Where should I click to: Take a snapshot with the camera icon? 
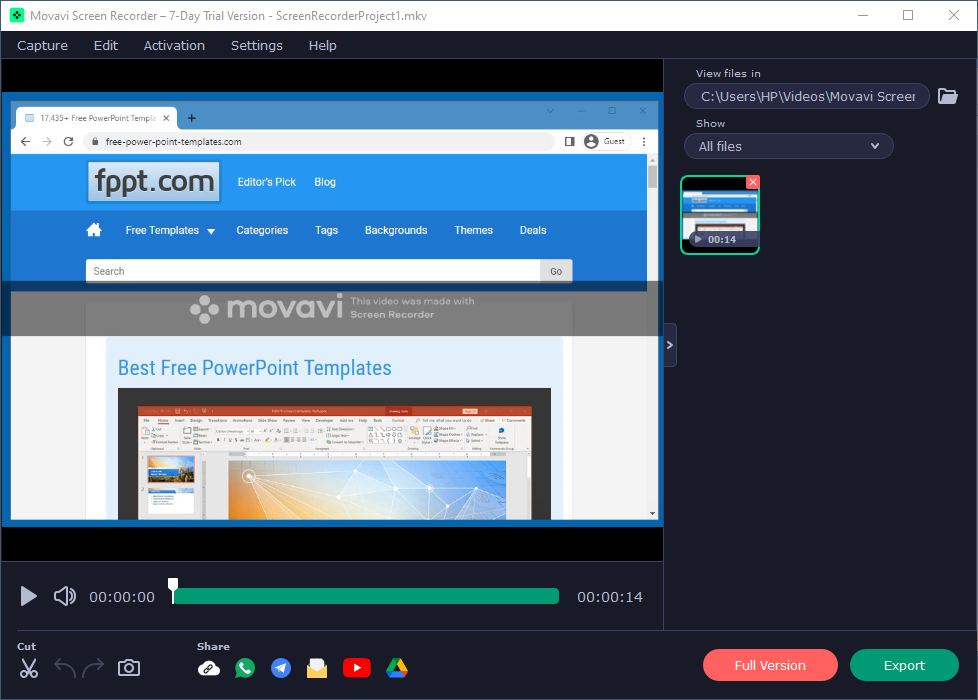(129, 668)
